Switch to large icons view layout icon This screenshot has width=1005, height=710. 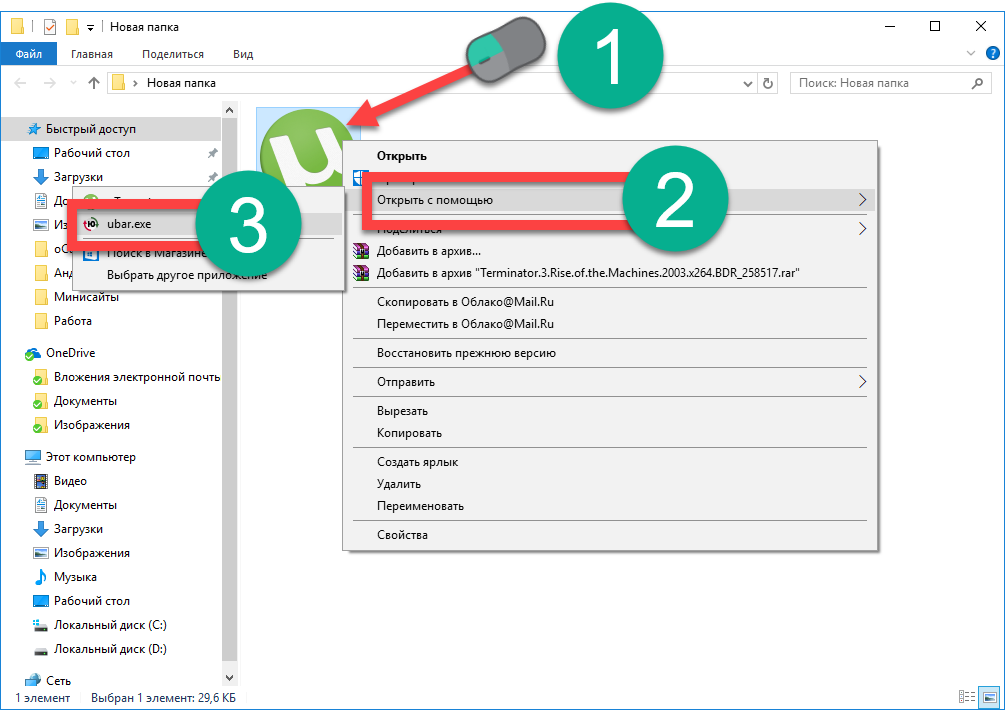990,697
